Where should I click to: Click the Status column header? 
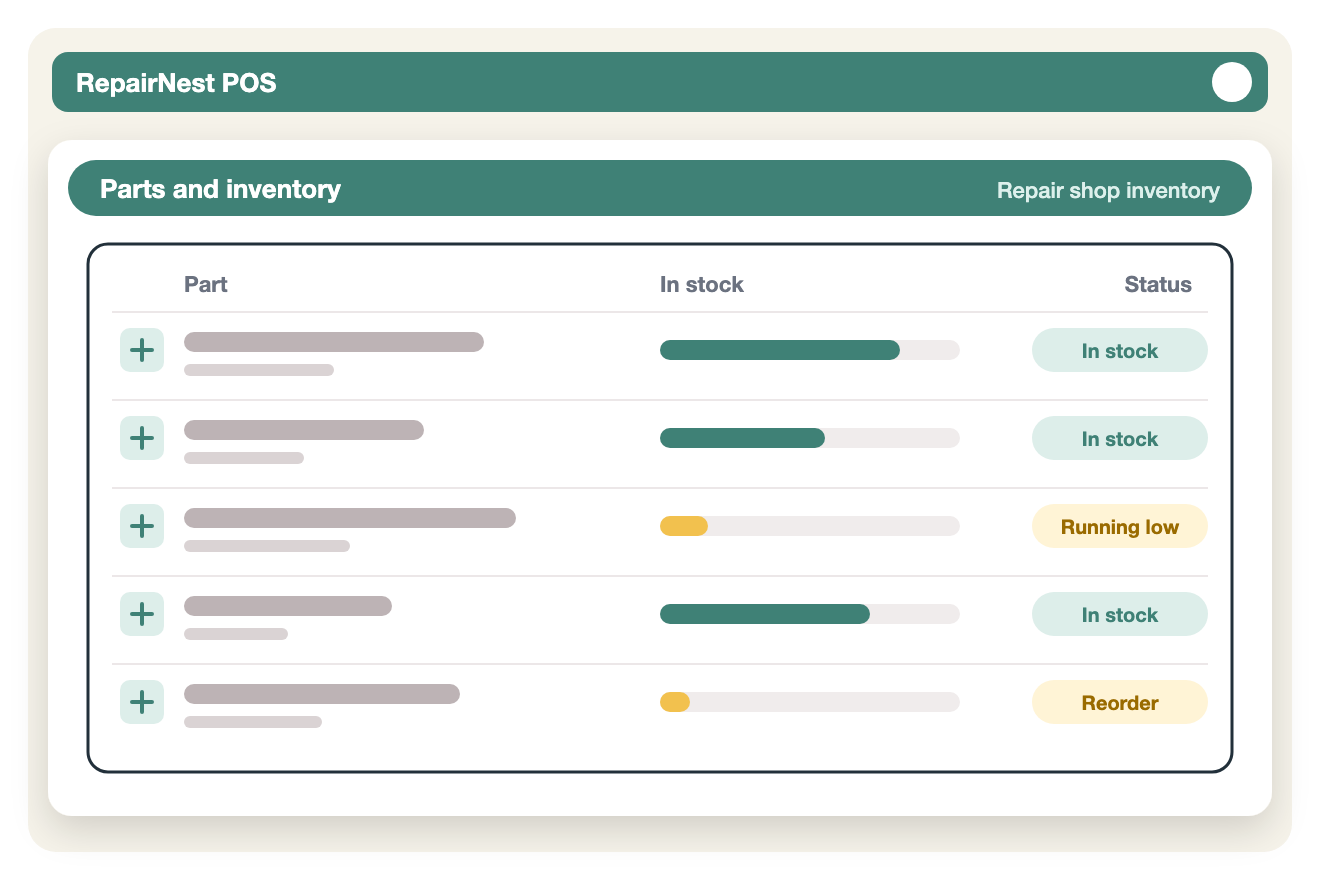[x=1158, y=284]
